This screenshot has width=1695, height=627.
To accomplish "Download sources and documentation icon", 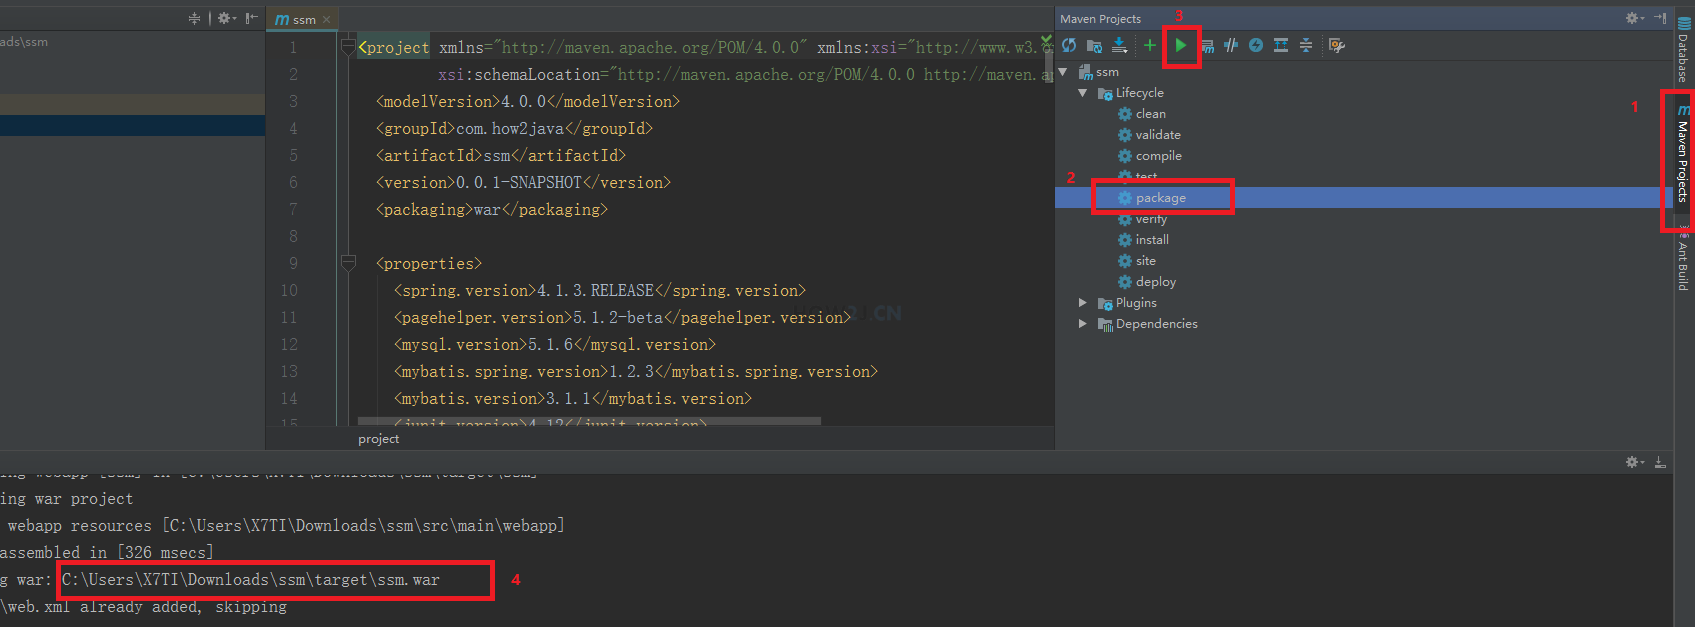I will (x=1120, y=45).
